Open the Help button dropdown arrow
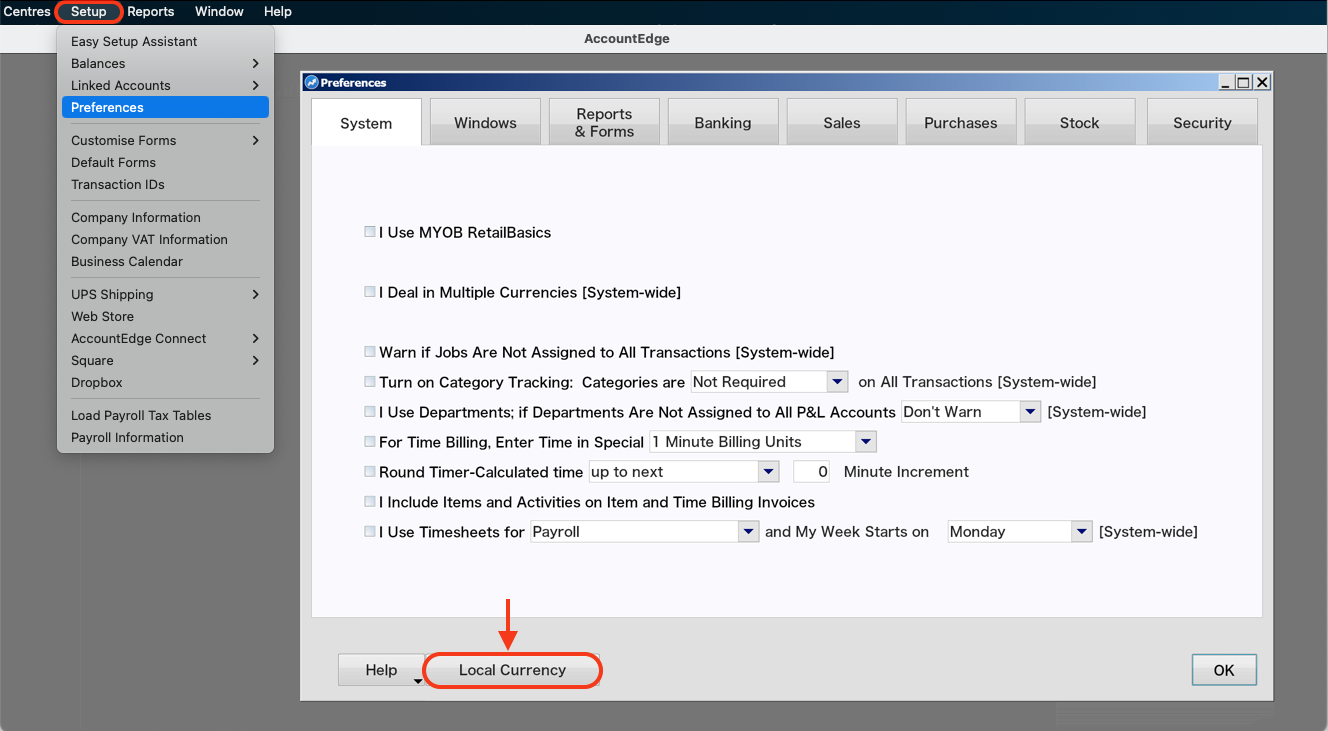The height and width of the screenshot is (731, 1328). (418, 680)
